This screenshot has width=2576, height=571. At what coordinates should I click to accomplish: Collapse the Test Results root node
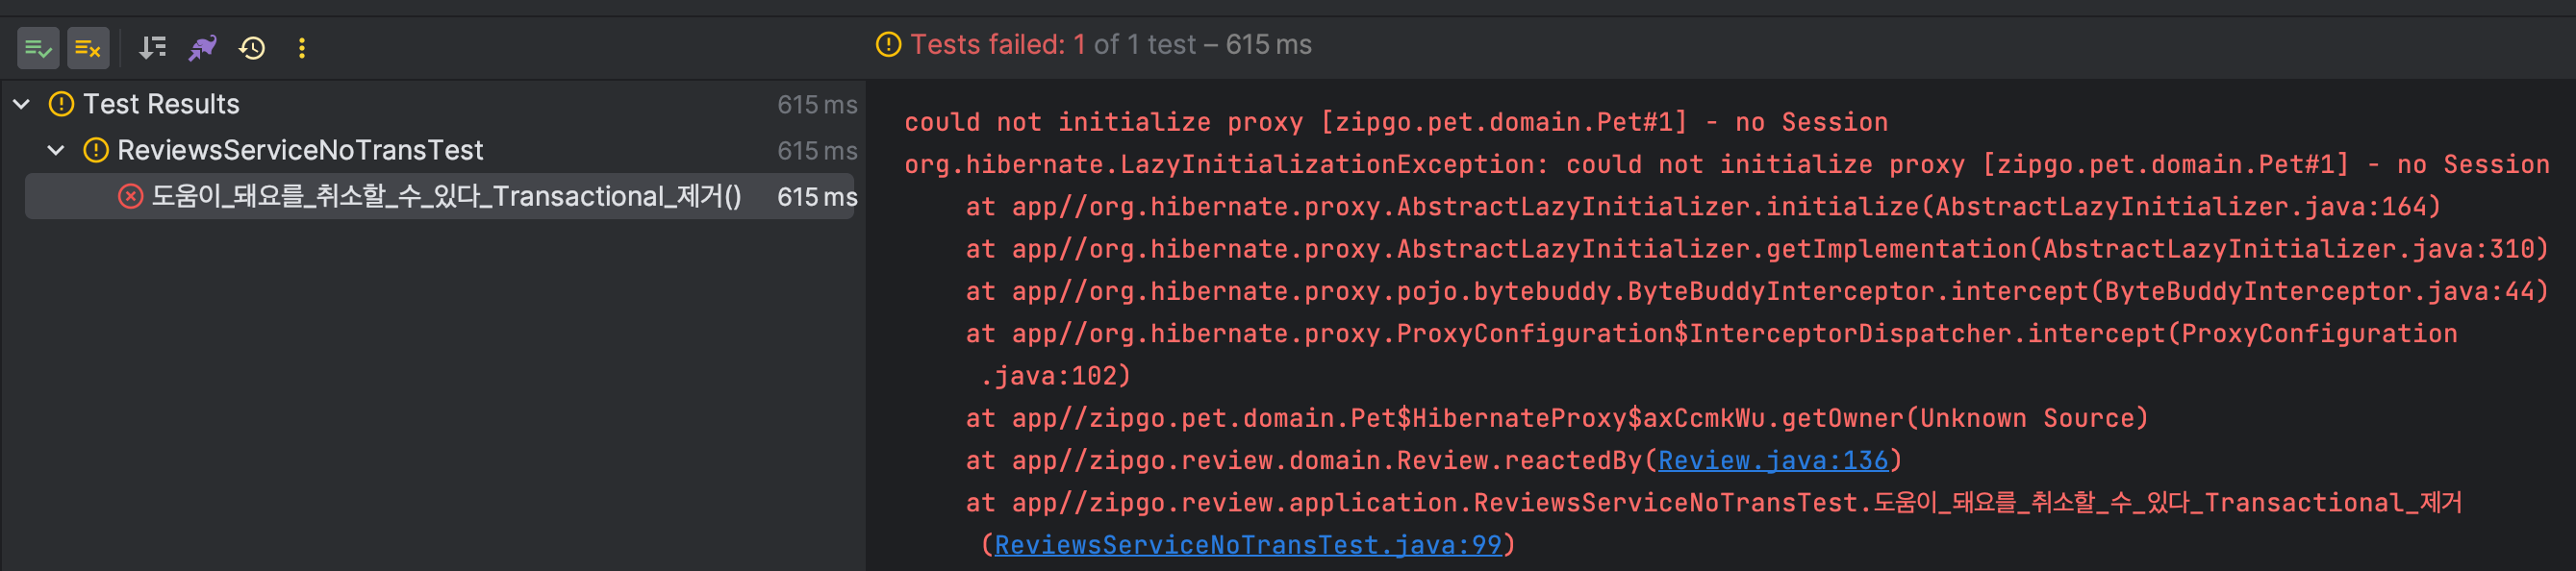(22, 104)
